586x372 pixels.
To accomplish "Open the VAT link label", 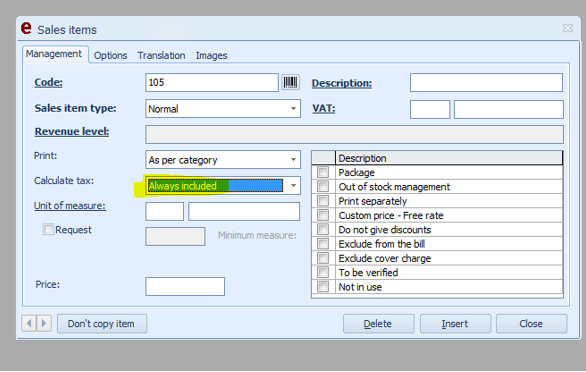I will tap(324, 108).
